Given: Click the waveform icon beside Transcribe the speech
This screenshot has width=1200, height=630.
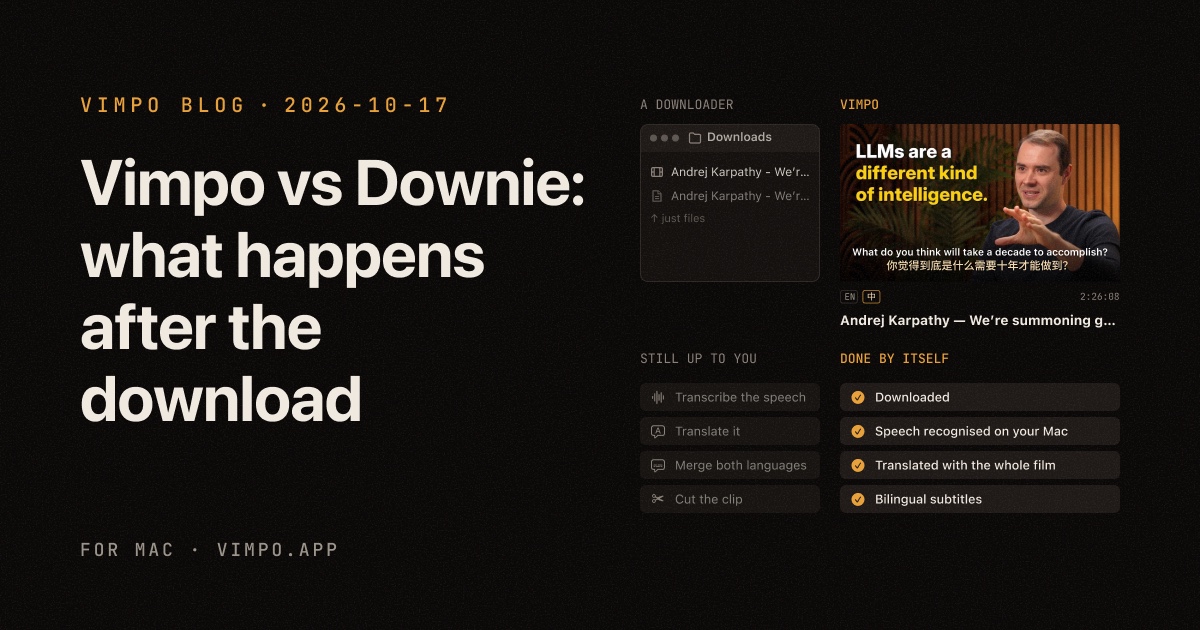Looking at the screenshot, I should pyautogui.click(x=658, y=397).
